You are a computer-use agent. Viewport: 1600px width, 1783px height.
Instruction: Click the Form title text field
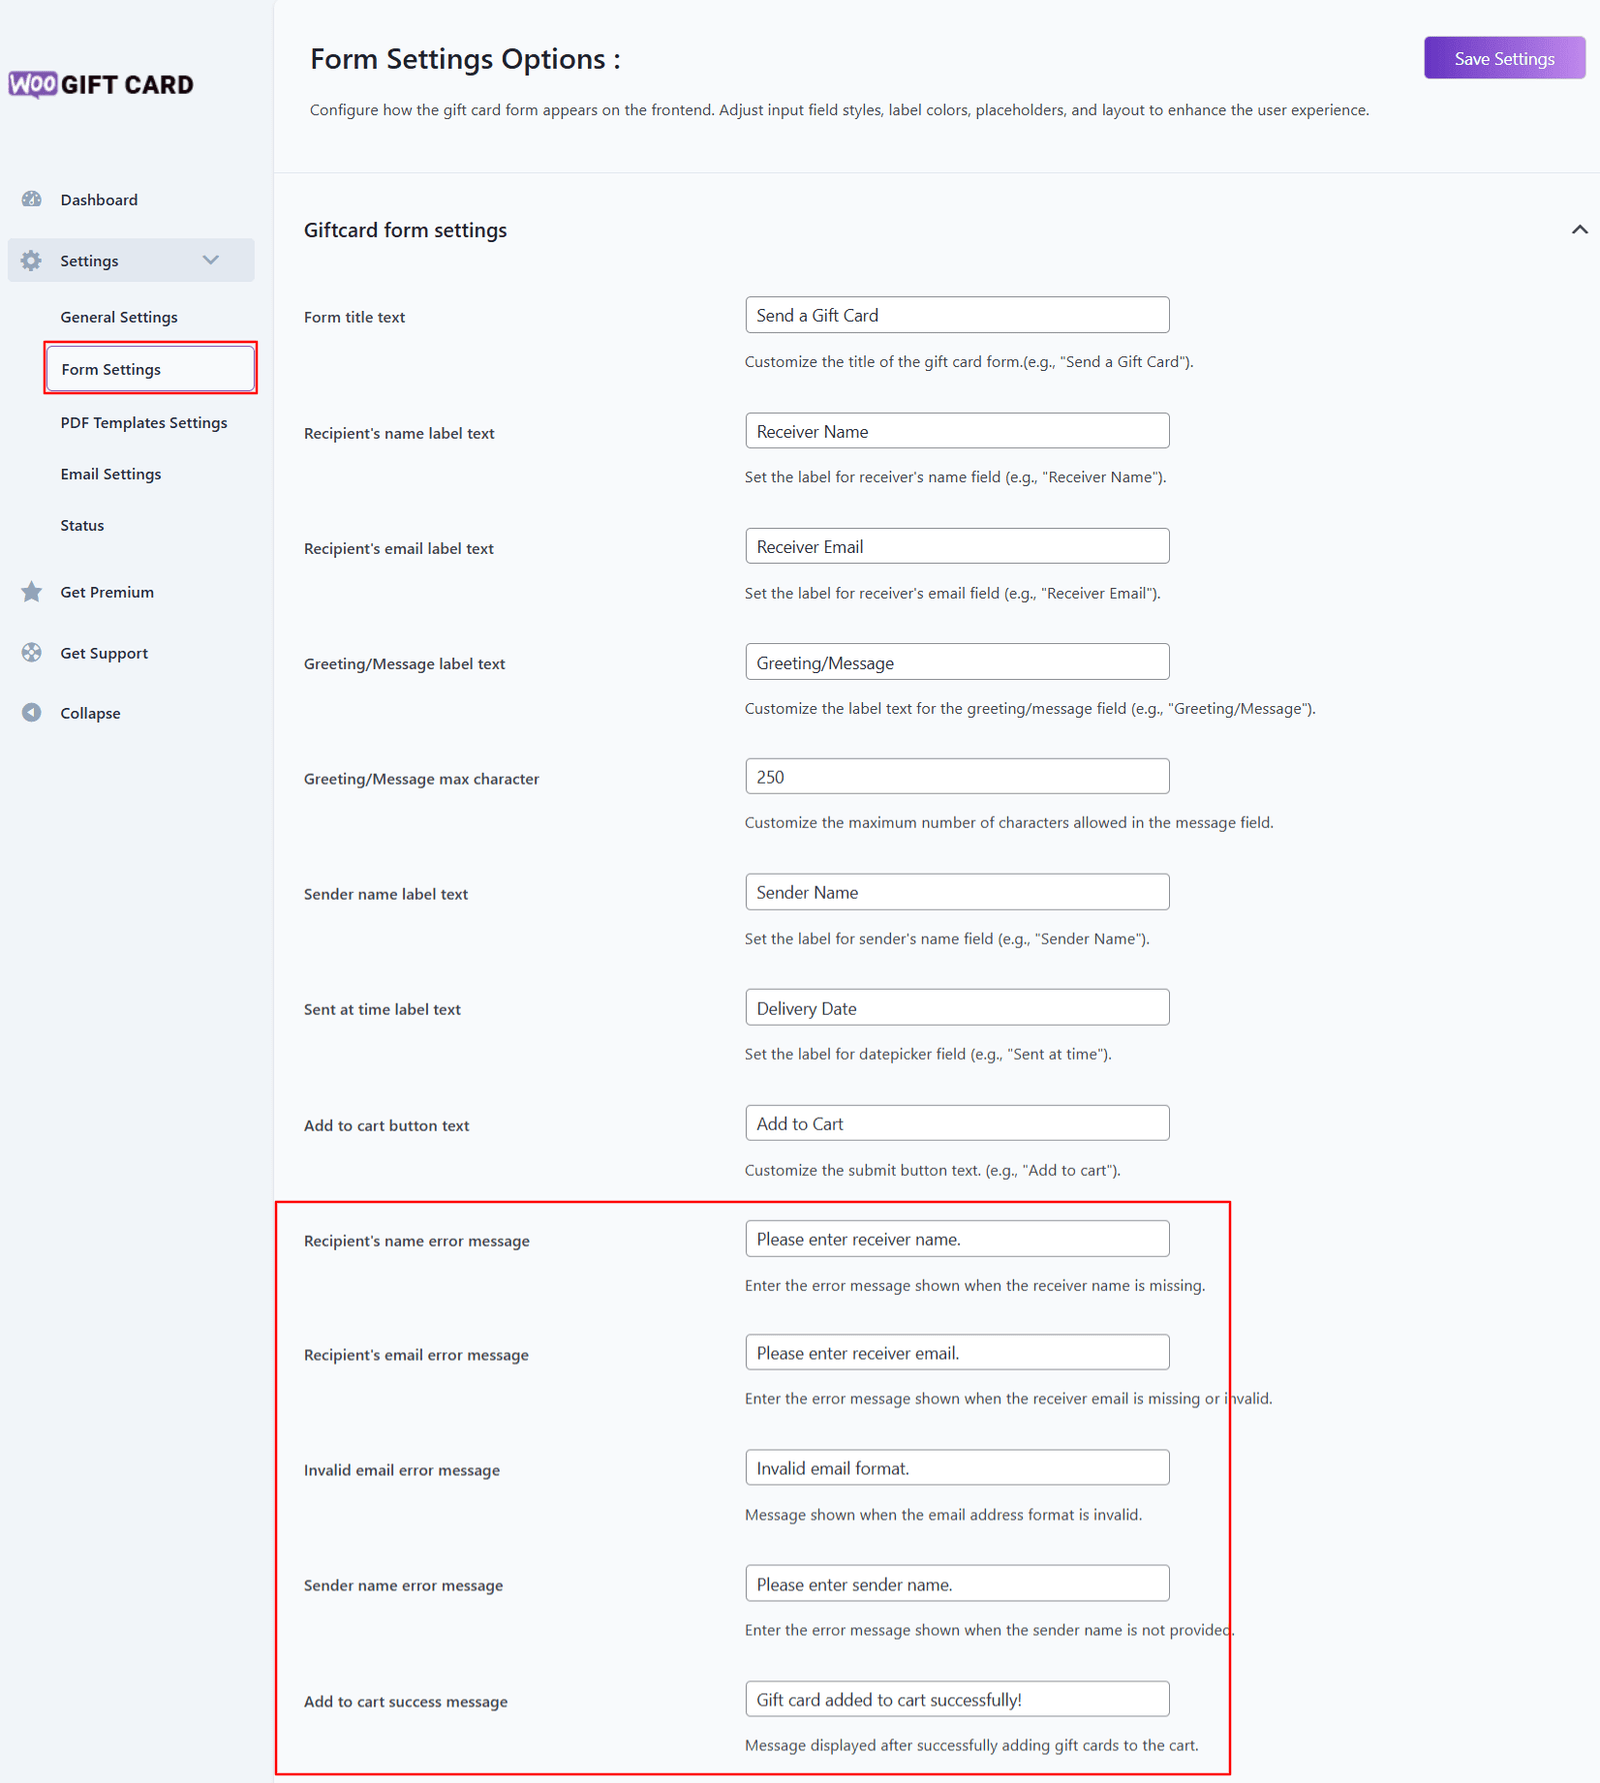[x=956, y=315]
